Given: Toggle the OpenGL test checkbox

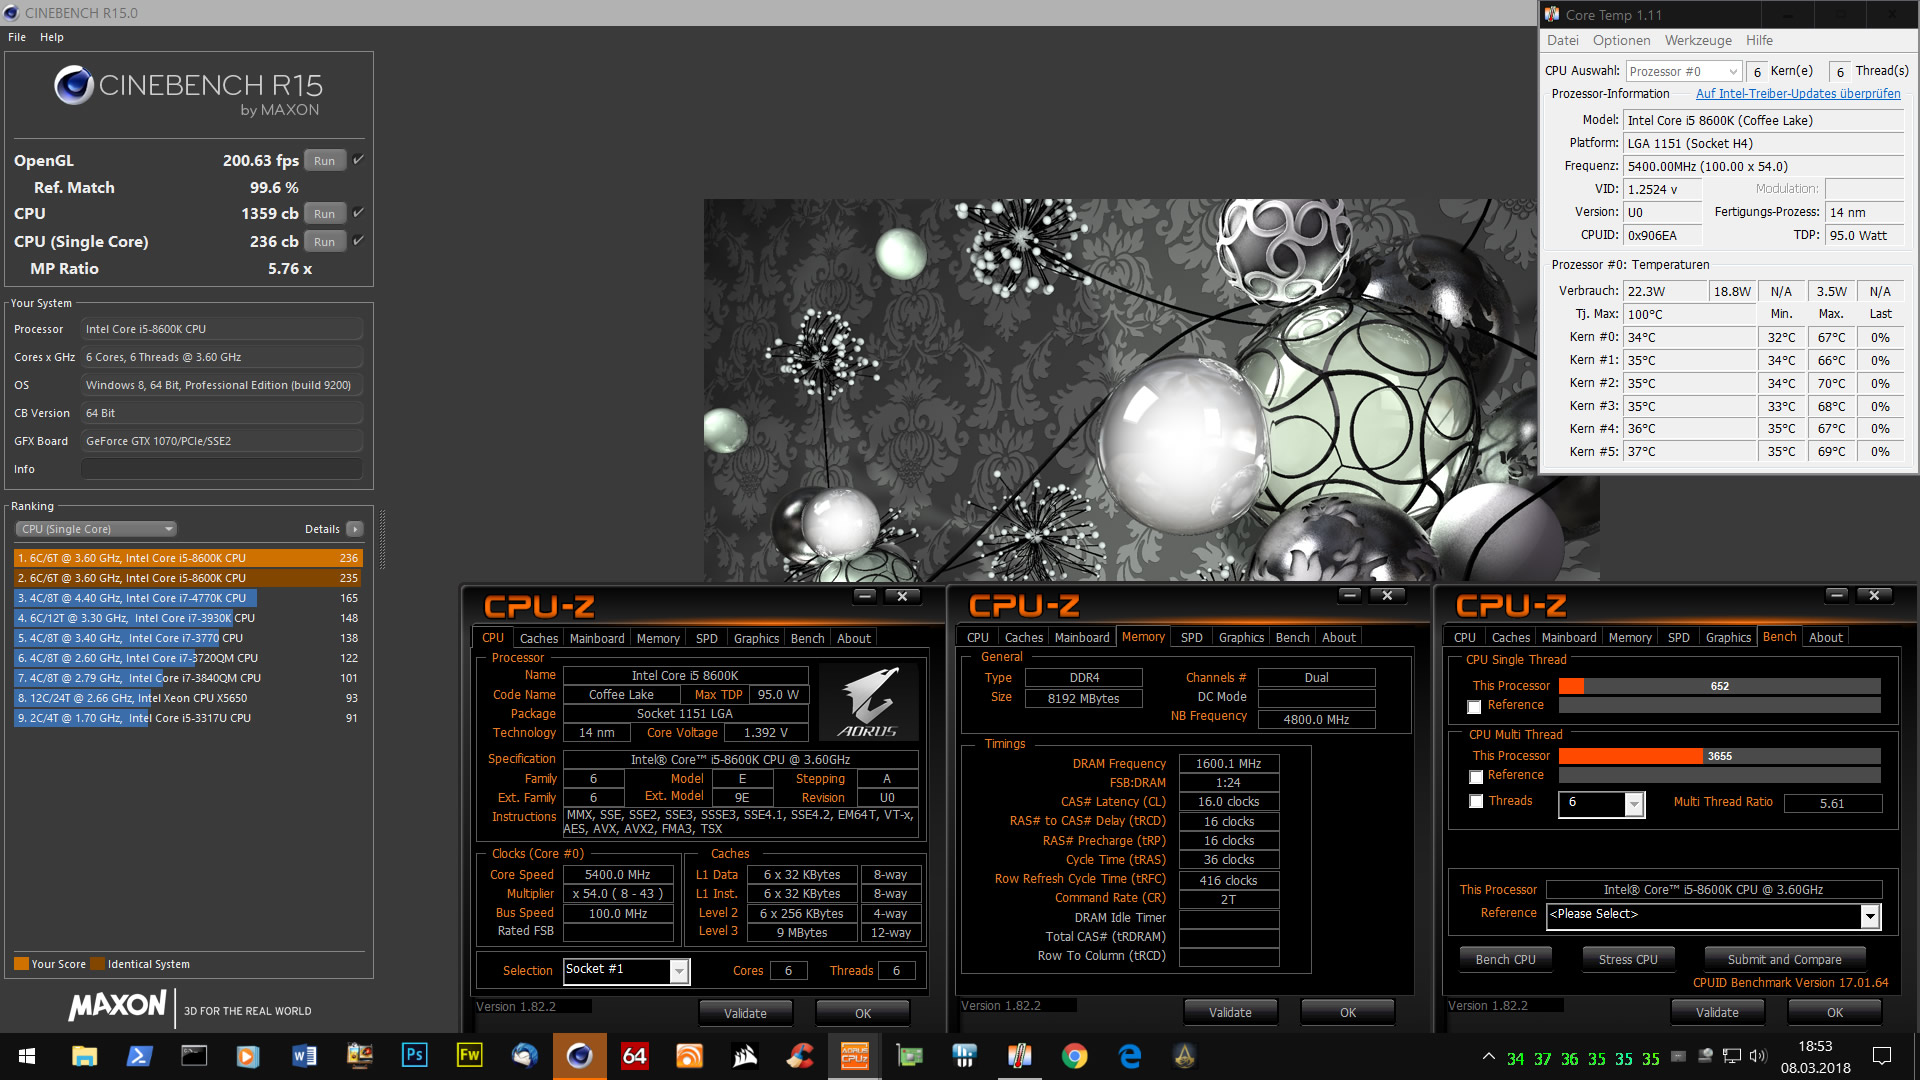Looking at the screenshot, I should tap(359, 160).
